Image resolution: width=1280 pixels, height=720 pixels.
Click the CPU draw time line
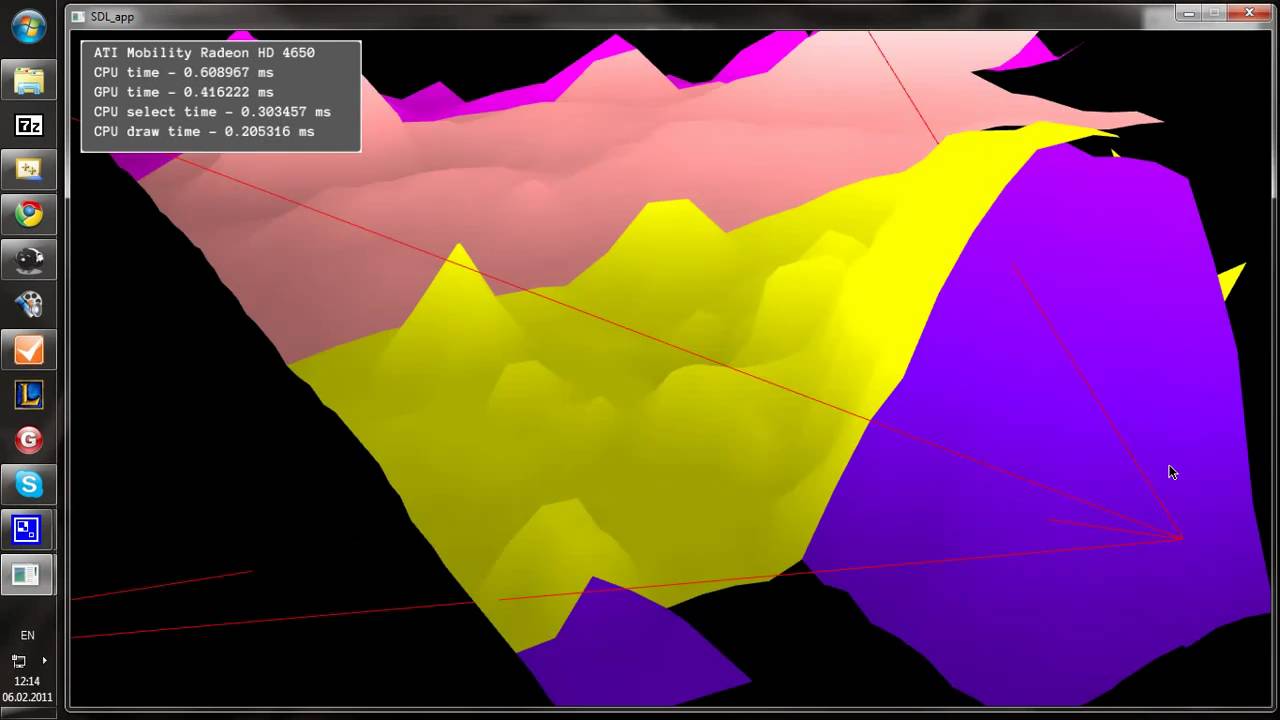(x=204, y=132)
